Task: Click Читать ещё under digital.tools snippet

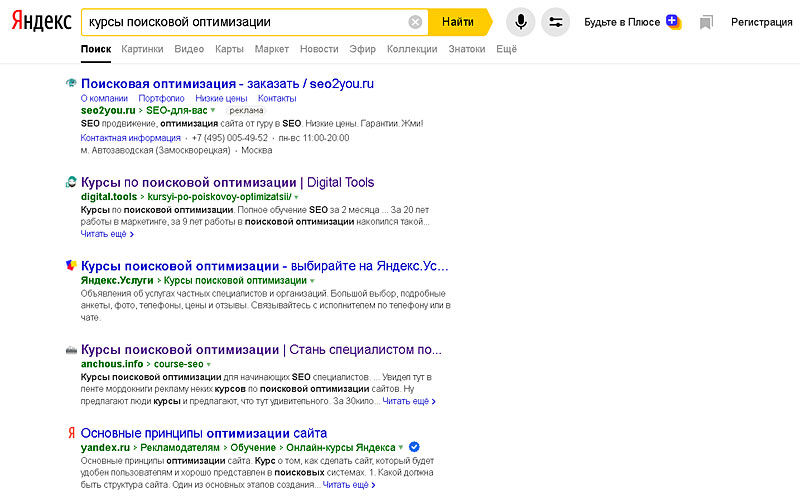Action: click(107, 234)
